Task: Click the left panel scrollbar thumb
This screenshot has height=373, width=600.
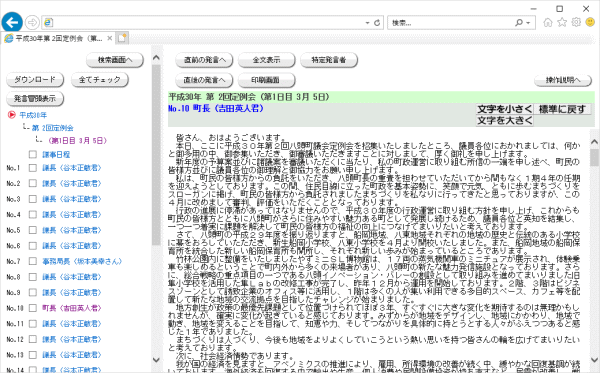Action: [156, 155]
